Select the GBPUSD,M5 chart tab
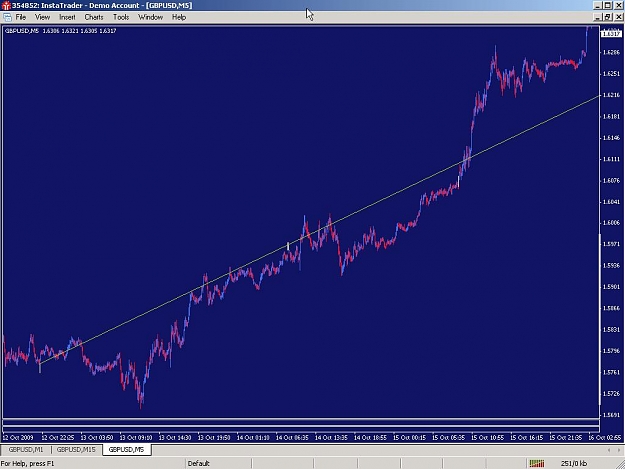This screenshot has width=625, height=469. click(x=126, y=449)
